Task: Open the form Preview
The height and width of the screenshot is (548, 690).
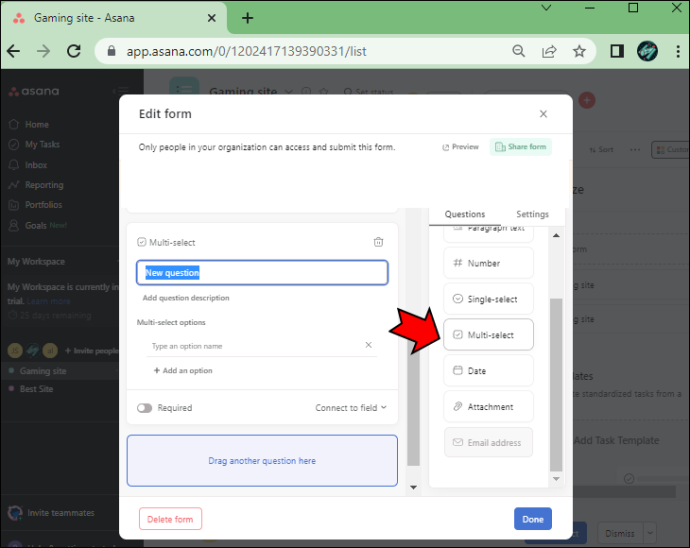Action: pos(460,147)
